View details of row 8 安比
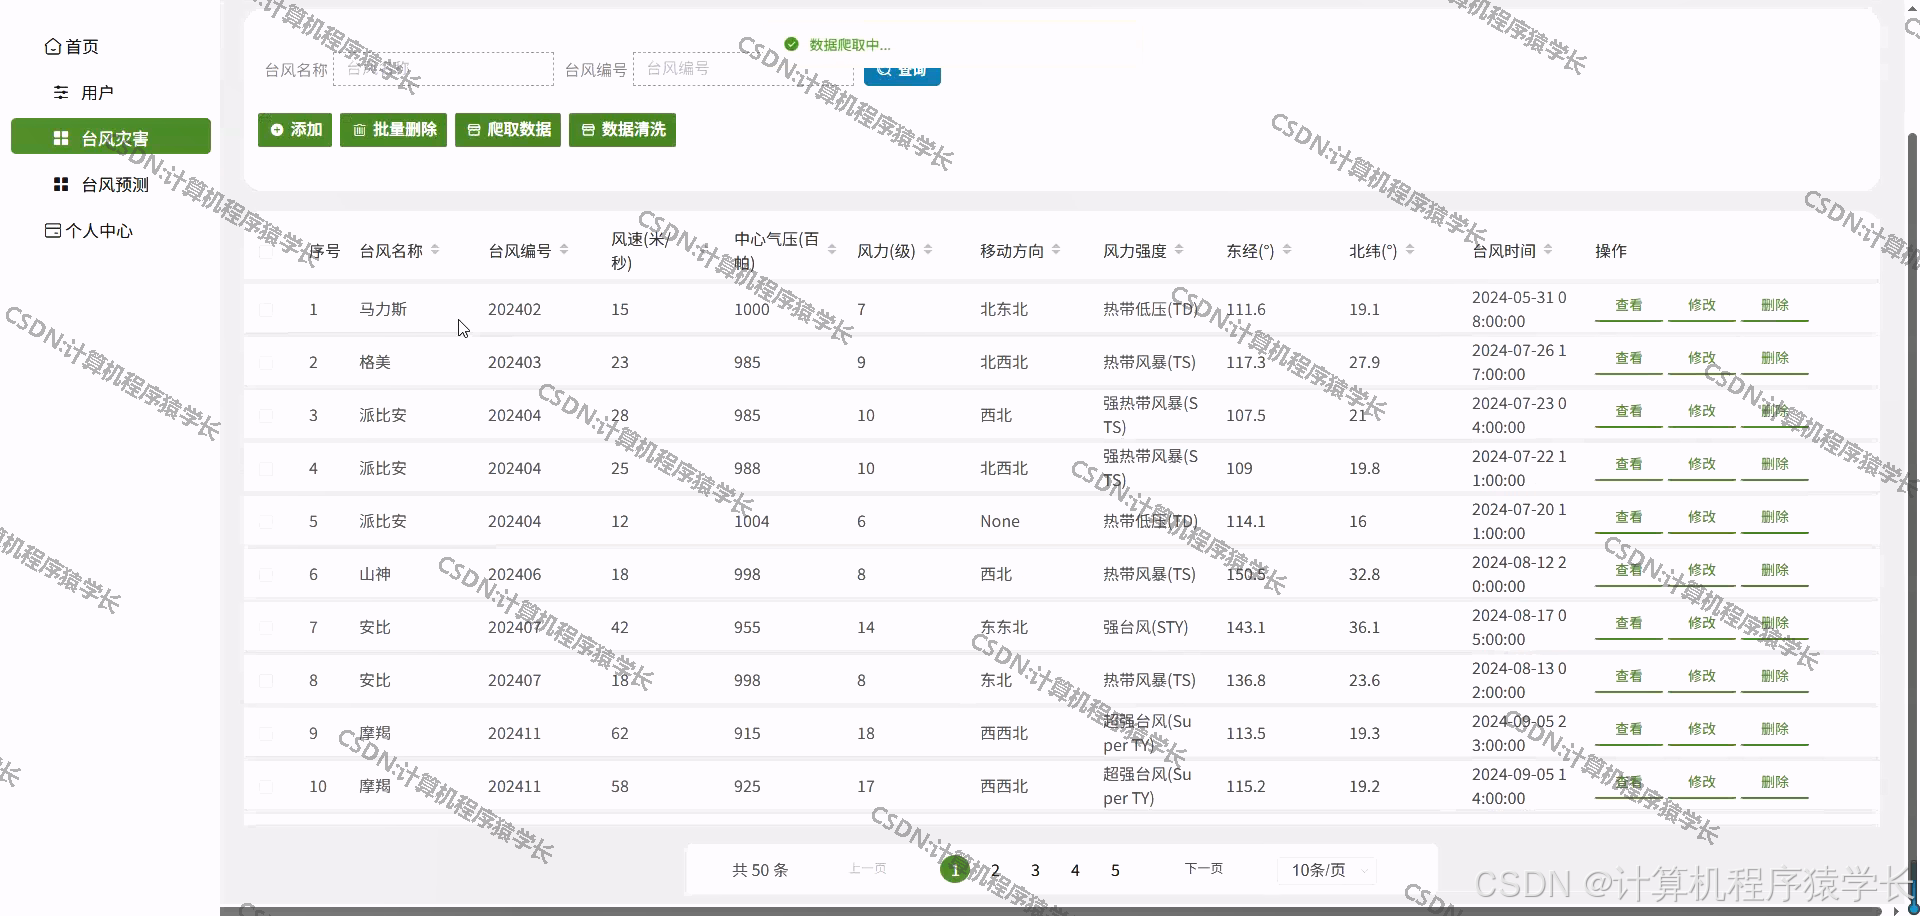The image size is (1920, 916). pos(1629,677)
